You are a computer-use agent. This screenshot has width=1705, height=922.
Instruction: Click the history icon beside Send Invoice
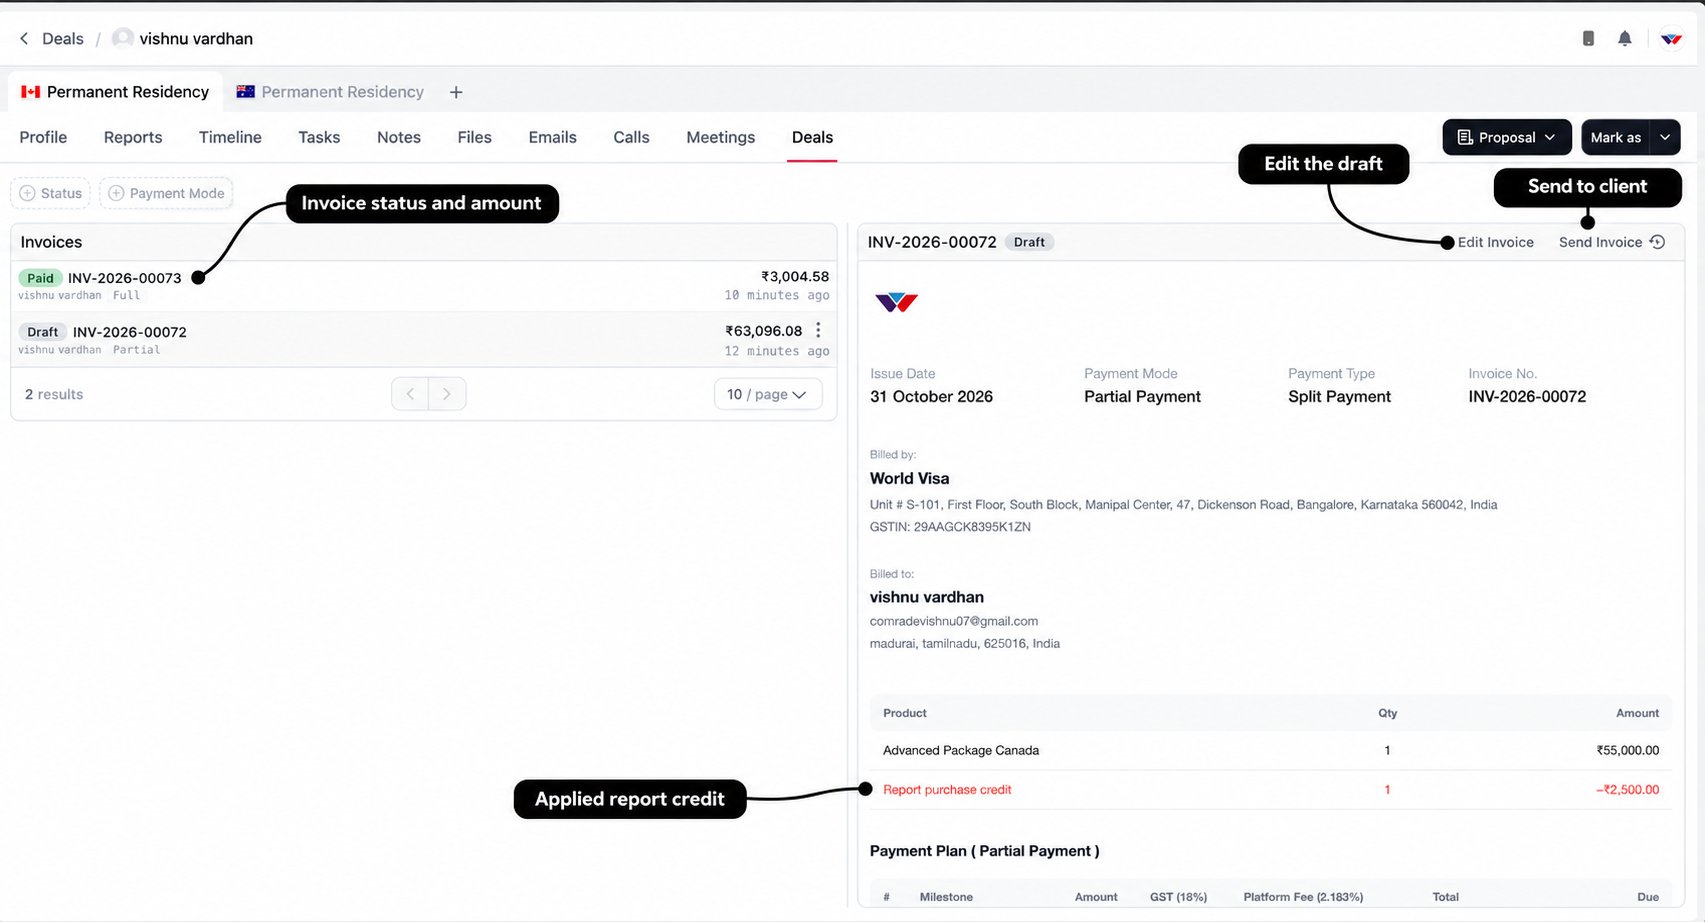pos(1657,242)
